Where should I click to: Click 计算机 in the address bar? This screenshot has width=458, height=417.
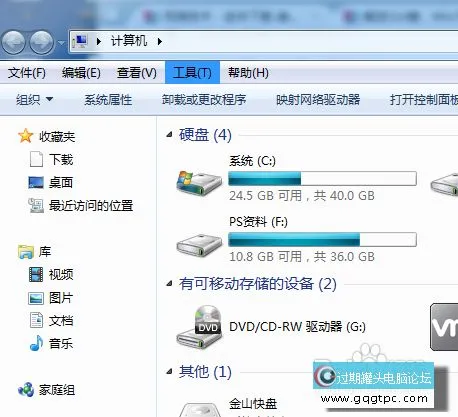[129, 41]
